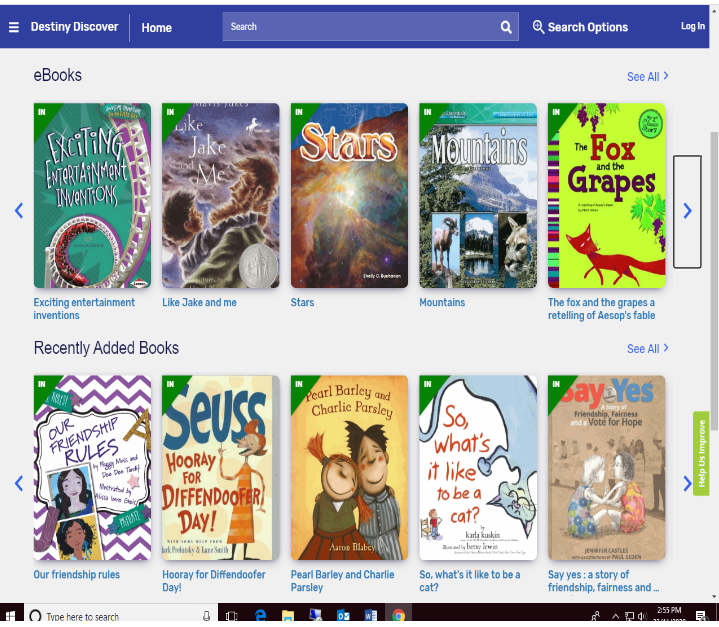Click the IN badge on Stars cover

(299, 112)
